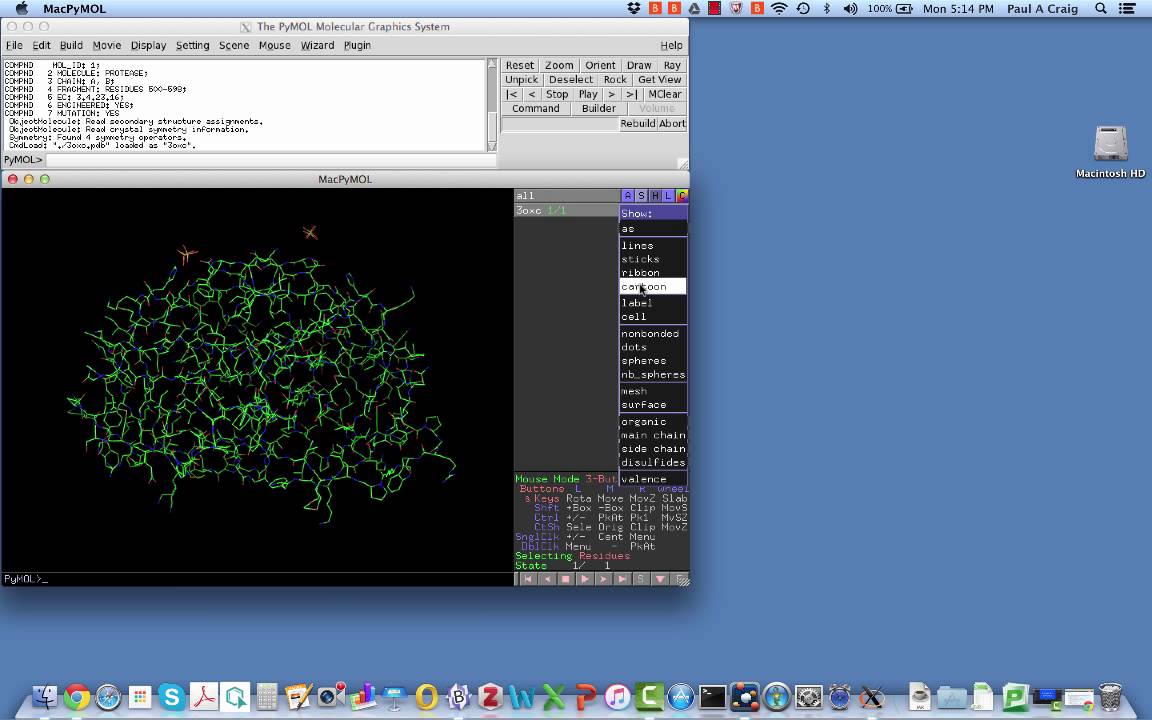This screenshot has height=720, width=1152.
Task: Open the Plugin menu
Action: (357, 46)
